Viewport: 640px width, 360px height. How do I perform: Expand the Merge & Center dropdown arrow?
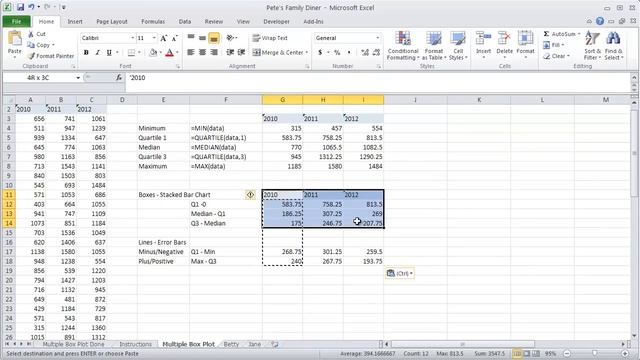point(307,53)
